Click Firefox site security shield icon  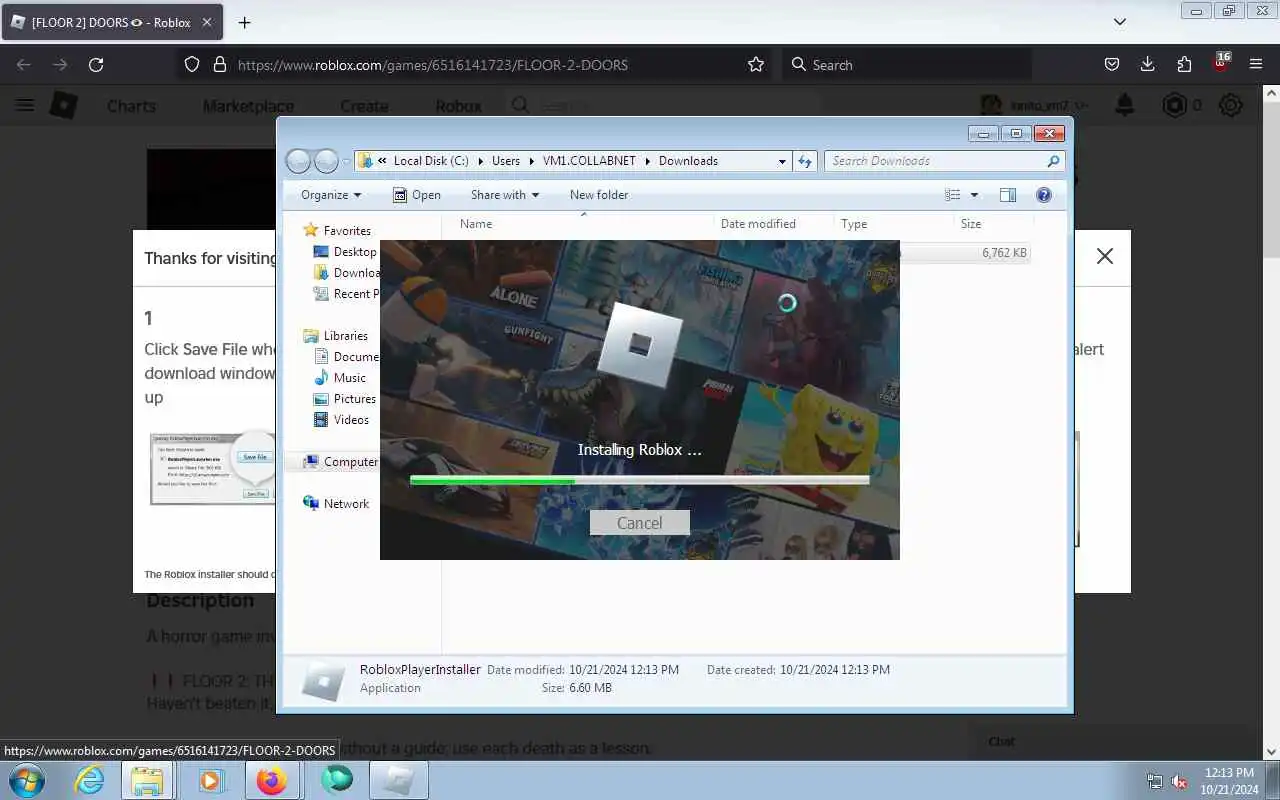(192, 65)
